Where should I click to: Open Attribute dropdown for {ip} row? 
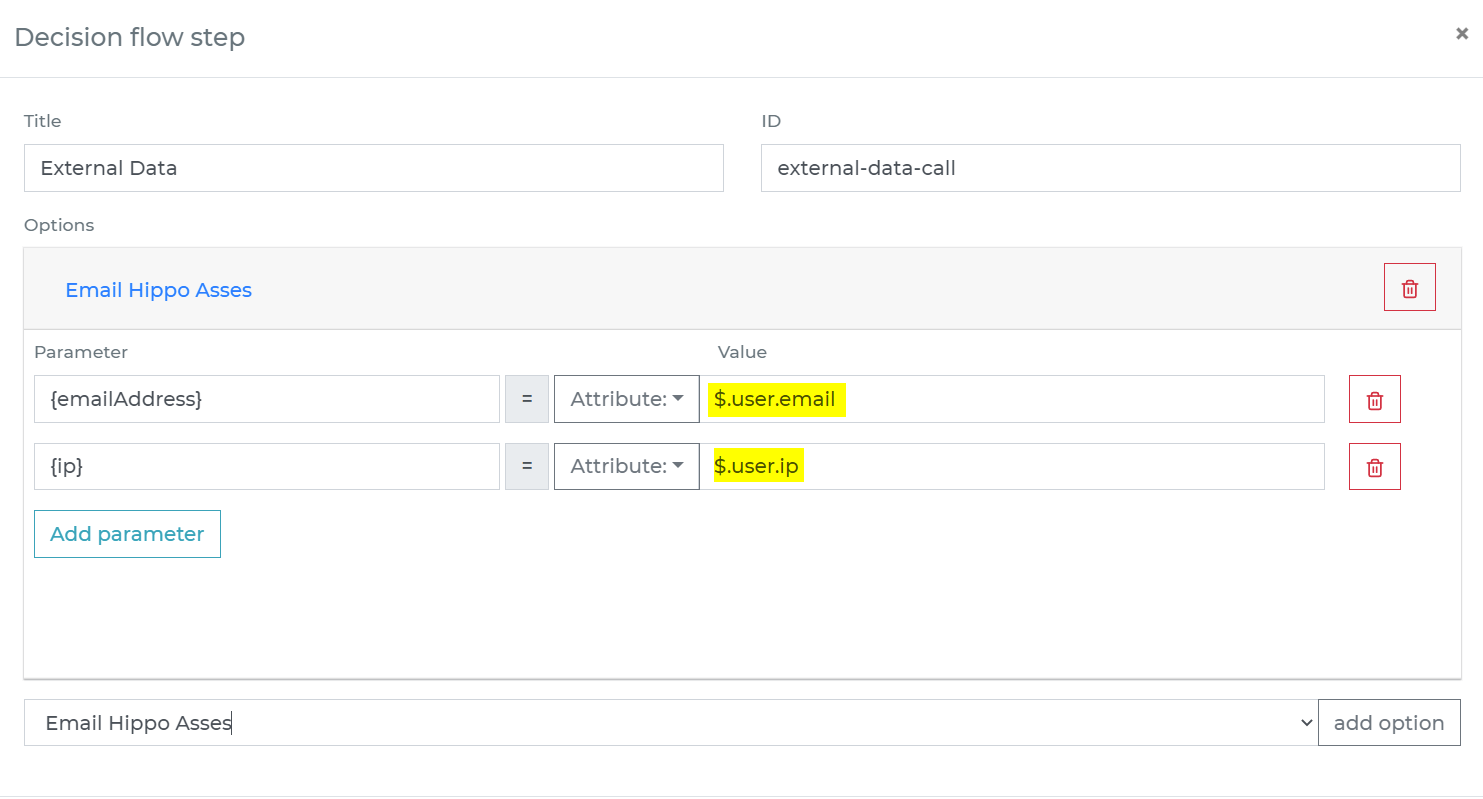click(626, 467)
